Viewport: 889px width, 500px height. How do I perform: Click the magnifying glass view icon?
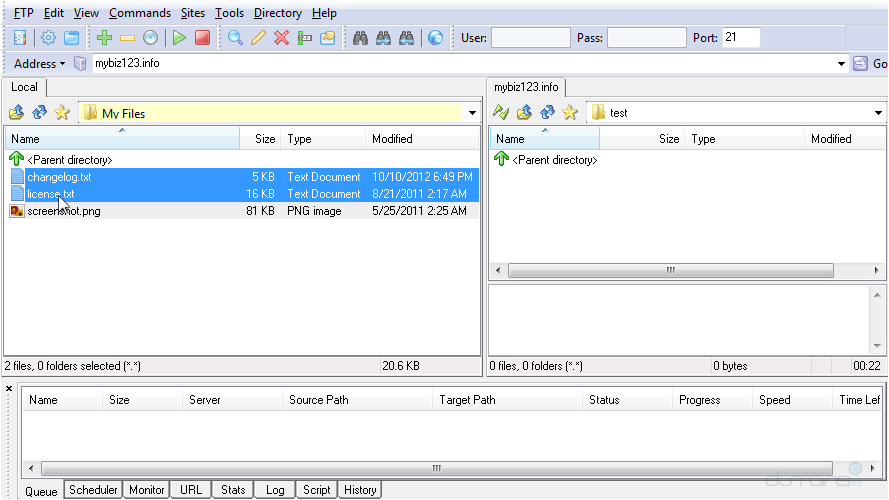235,38
